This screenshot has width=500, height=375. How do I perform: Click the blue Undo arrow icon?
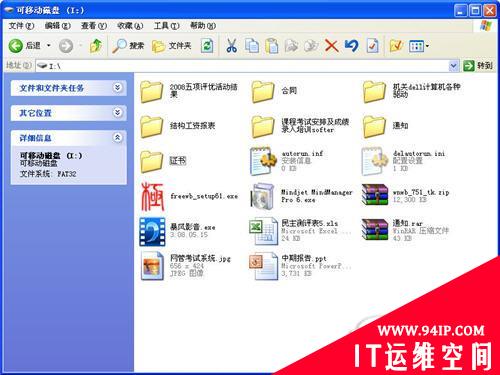click(351, 45)
